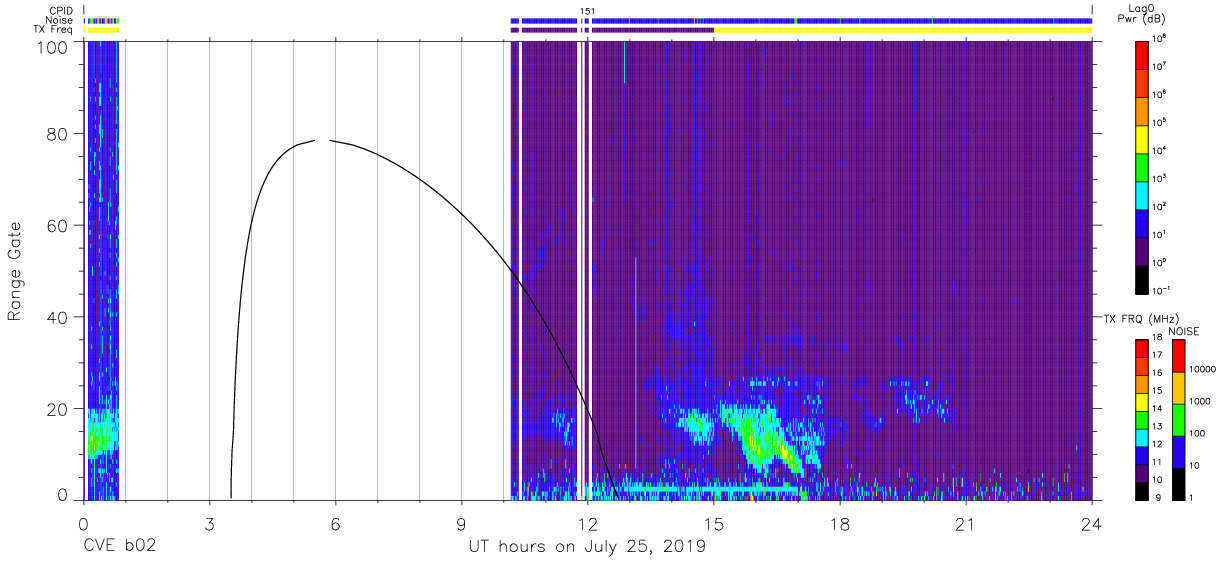This screenshot has width=1228, height=567.
Task: Click the 20 tick on Range Gate axis
Action: [58, 409]
